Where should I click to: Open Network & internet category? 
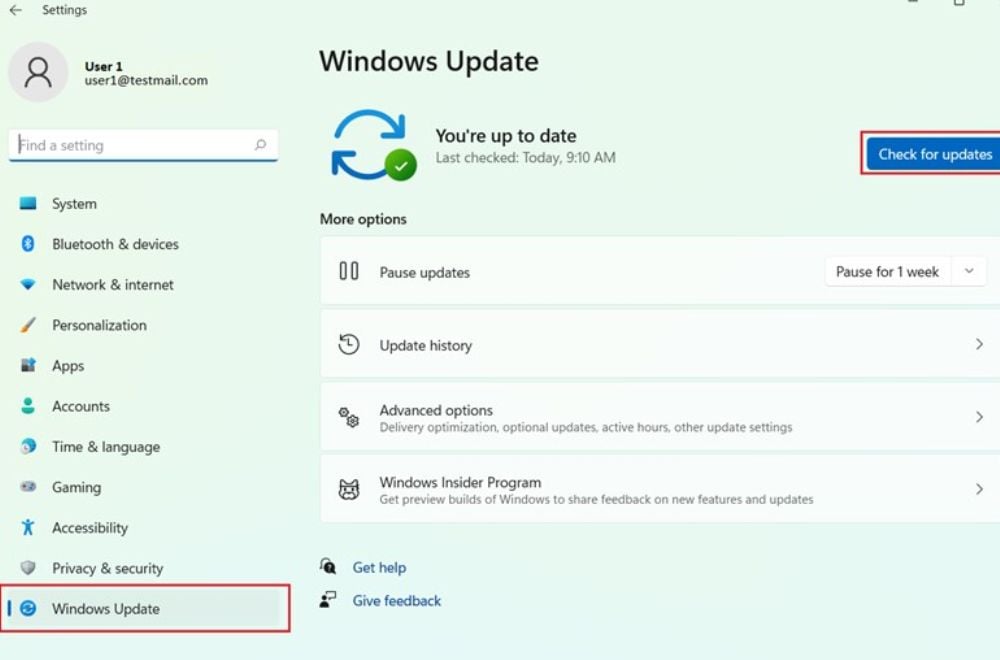point(144,284)
